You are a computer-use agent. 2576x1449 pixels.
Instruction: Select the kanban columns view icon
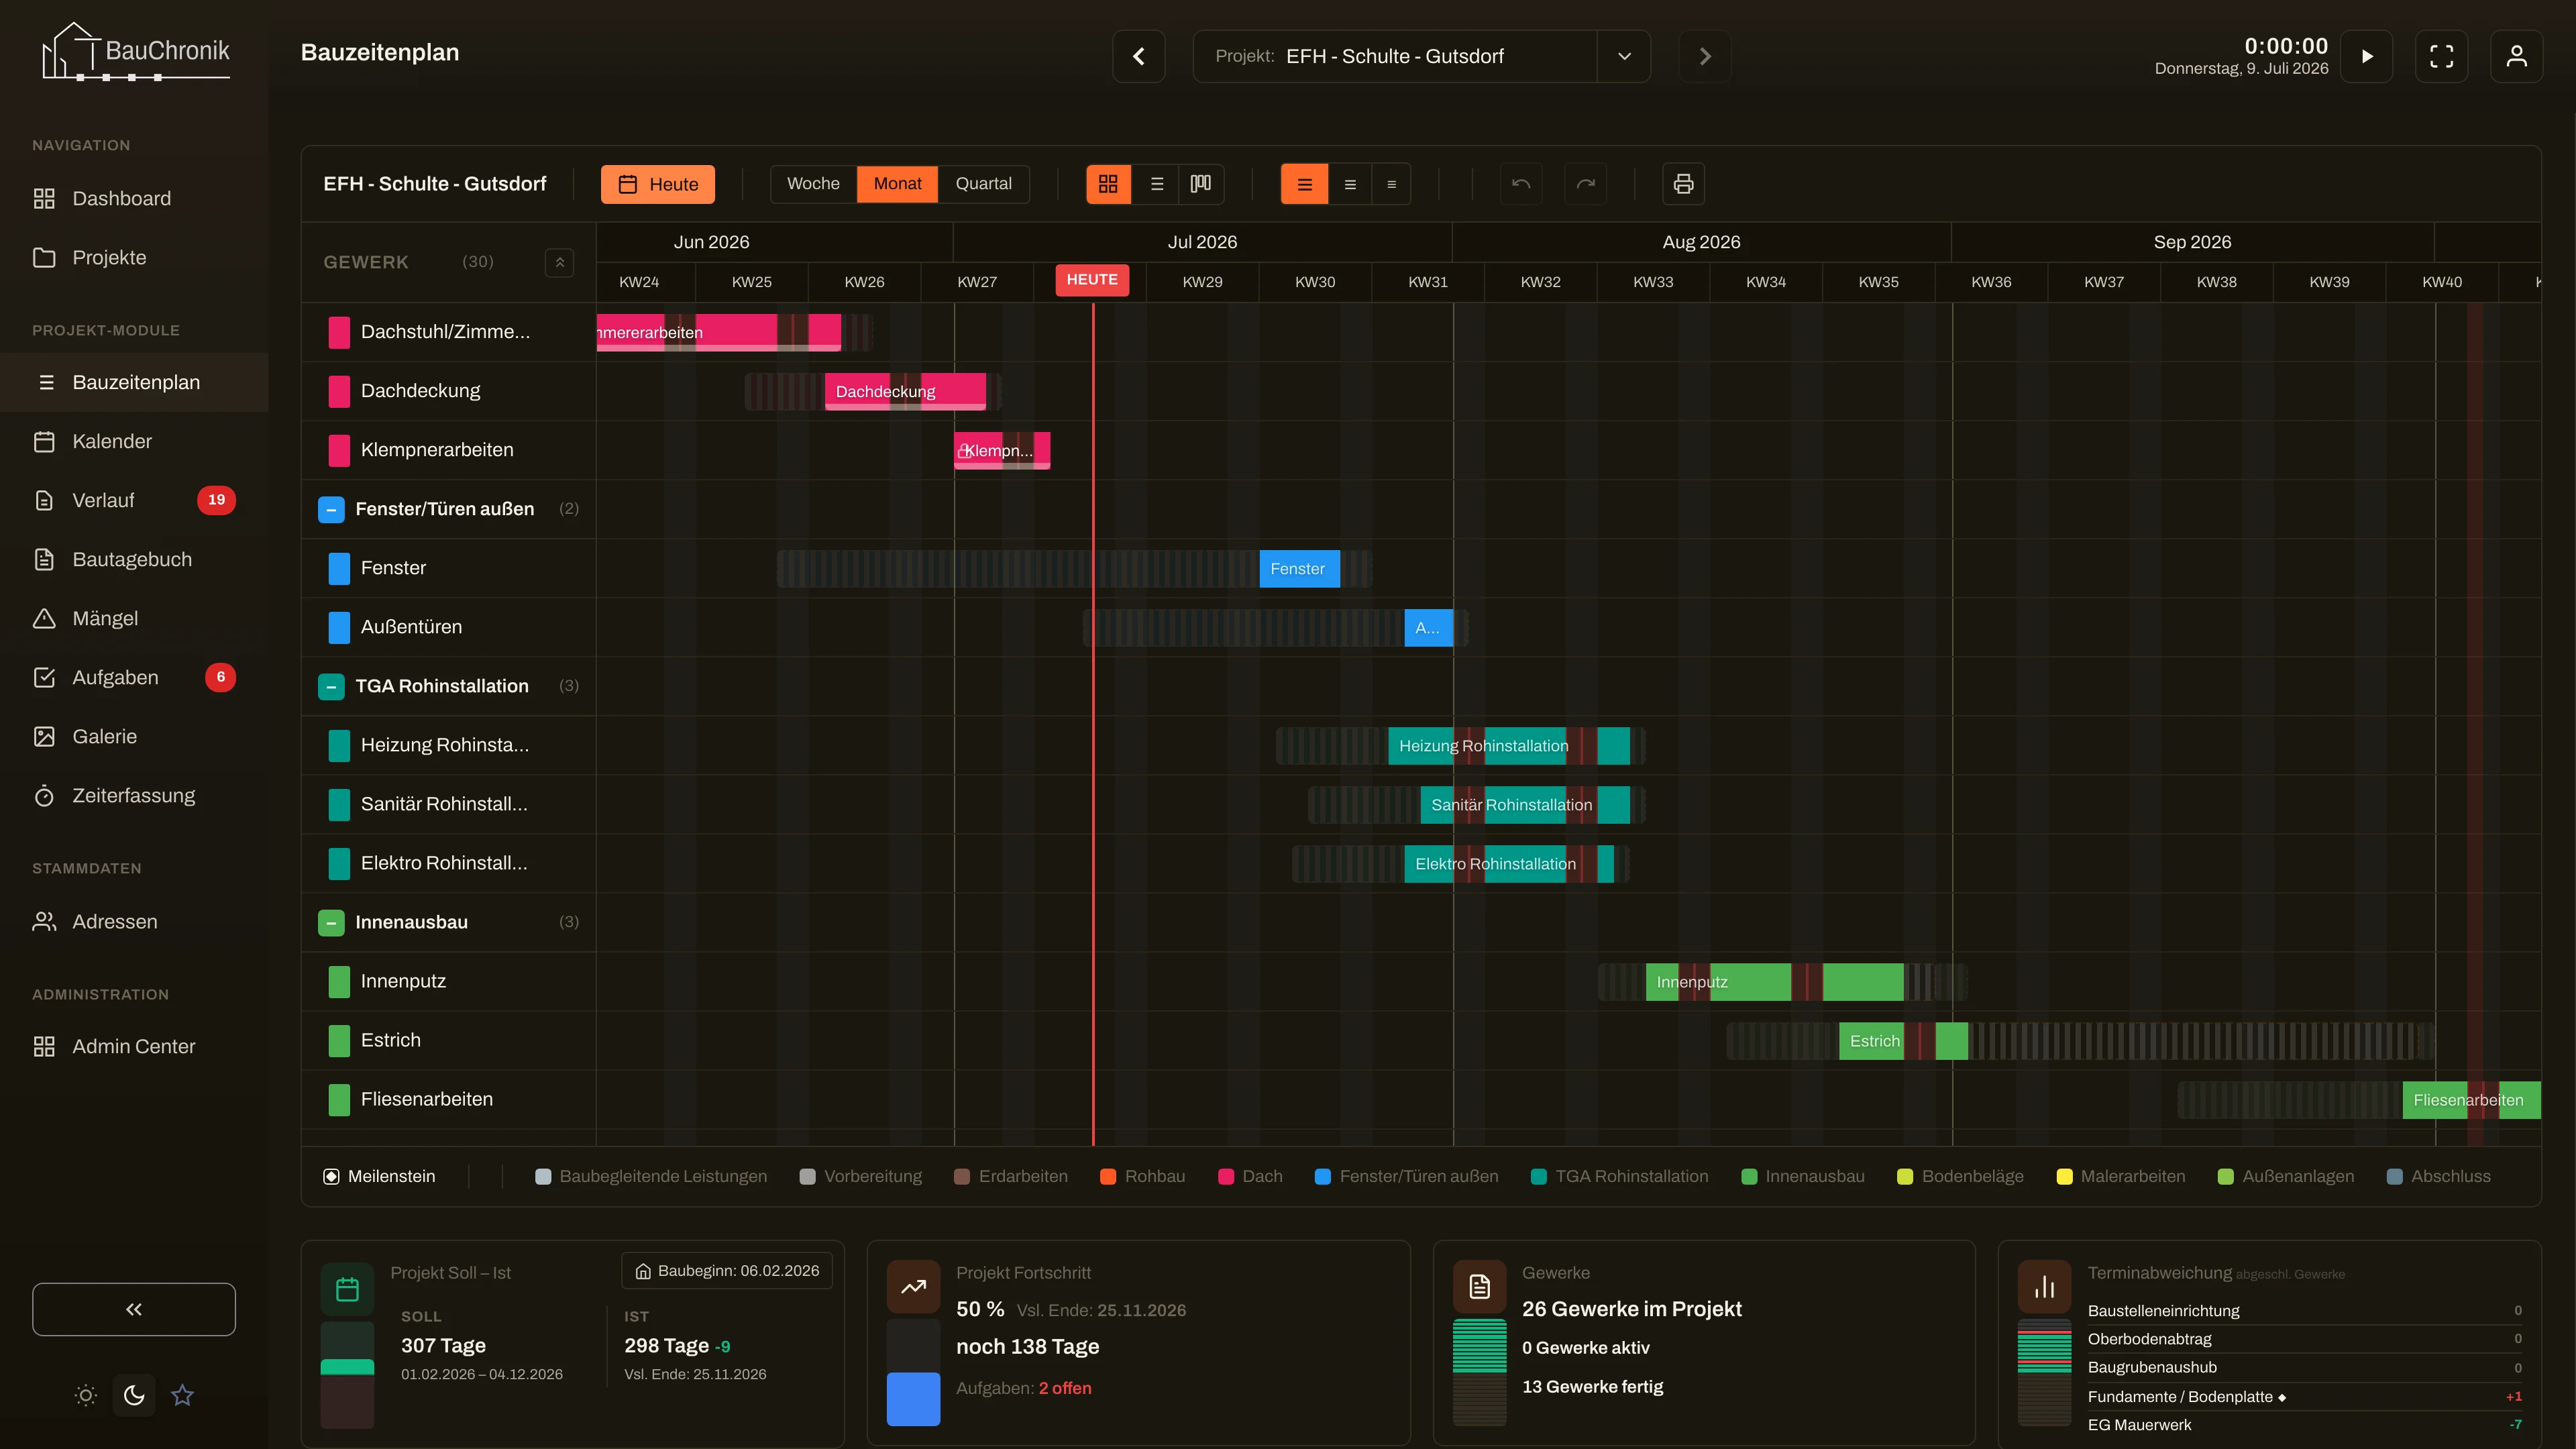(x=1201, y=184)
